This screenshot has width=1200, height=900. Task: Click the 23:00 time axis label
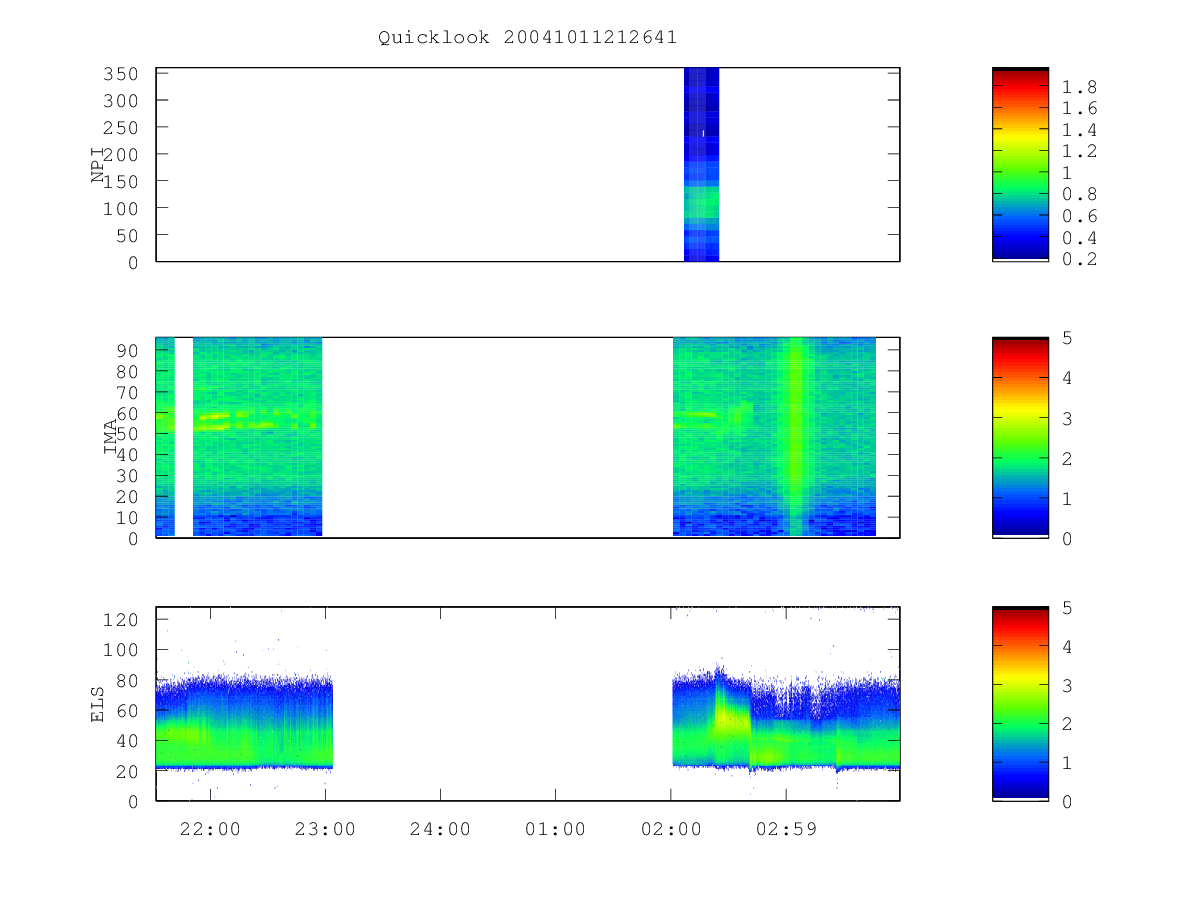click(325, 830)
